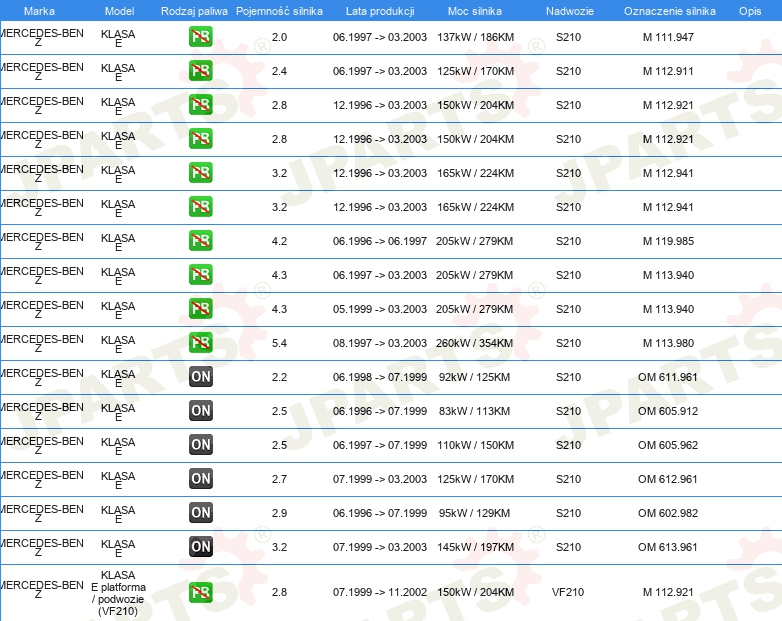The width and height of the screenshot is (782, 621).
Task: Click the Lata produkcji column header
Action: pyautogui.click(x=380, y=11)
